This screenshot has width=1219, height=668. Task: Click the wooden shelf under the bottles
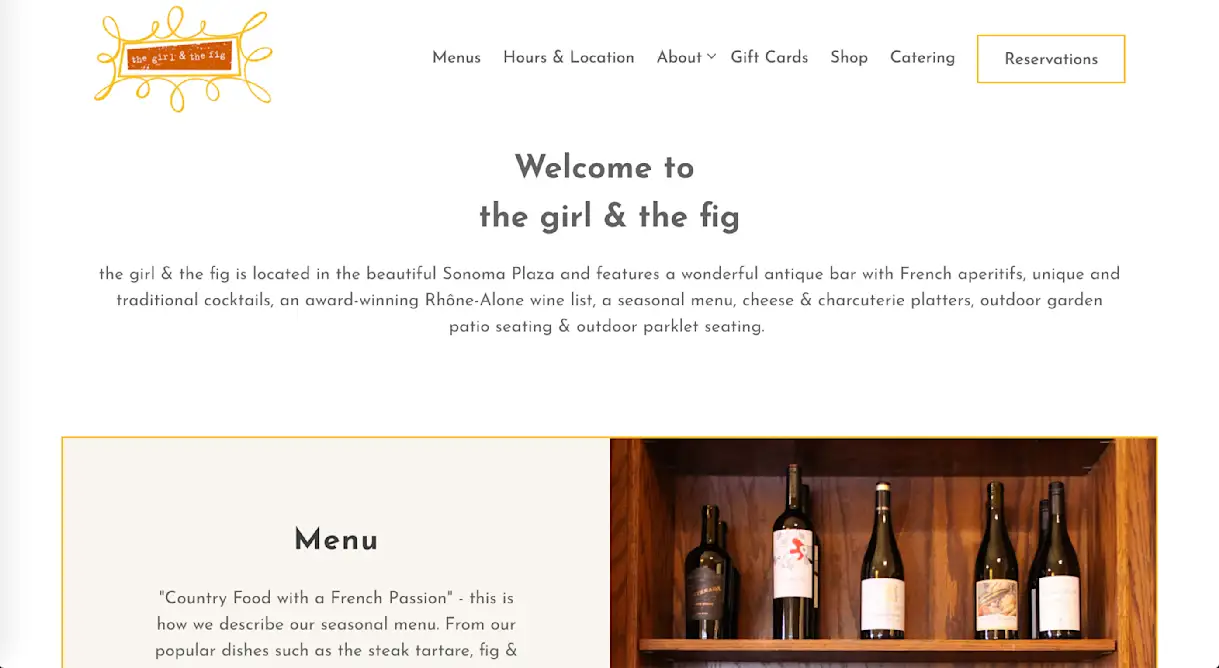coord(877,647)
